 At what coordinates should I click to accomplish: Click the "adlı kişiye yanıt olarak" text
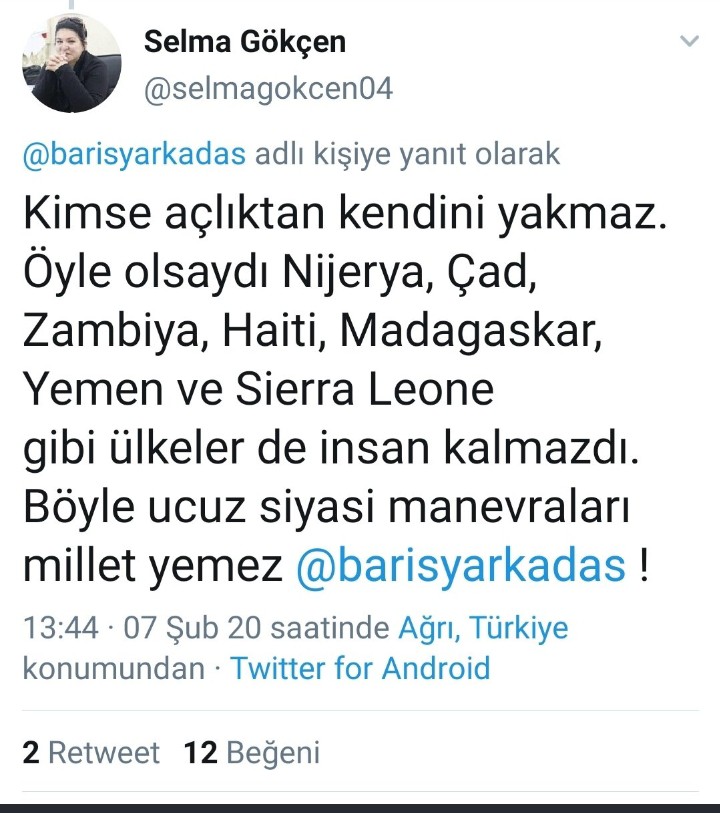408,154
